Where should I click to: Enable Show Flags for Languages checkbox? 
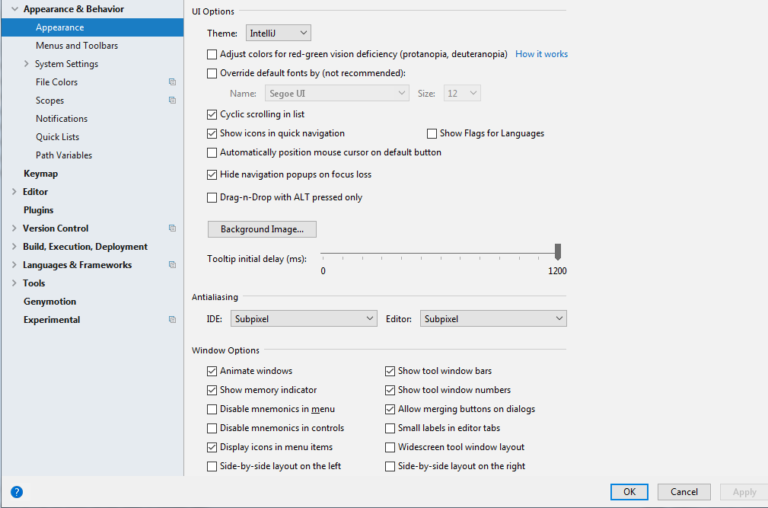pos(432,133)
